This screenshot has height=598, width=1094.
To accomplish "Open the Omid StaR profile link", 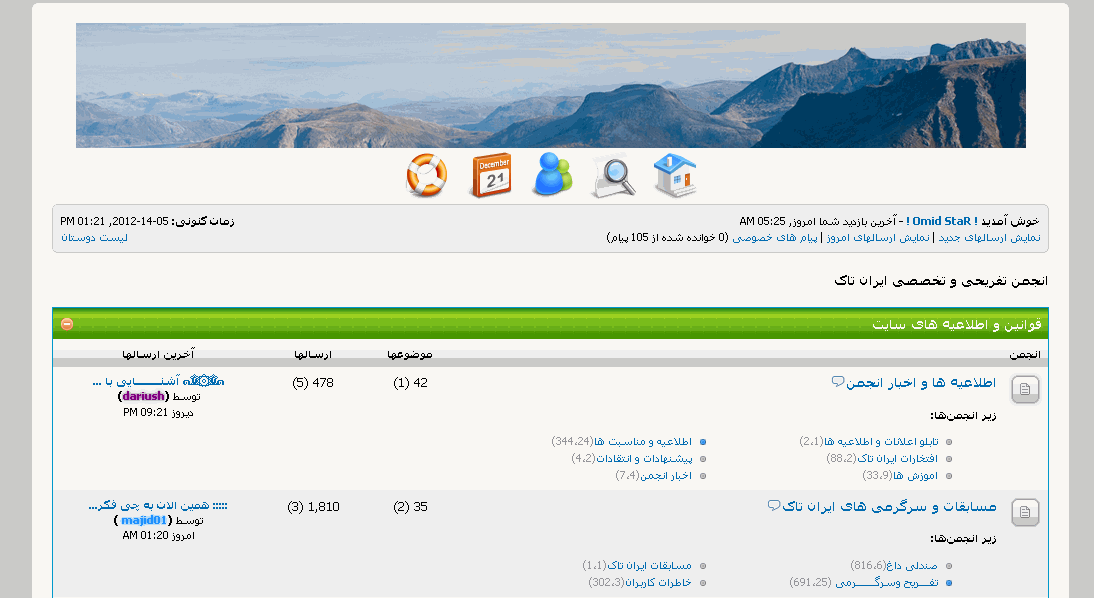I will pos(941,221).
